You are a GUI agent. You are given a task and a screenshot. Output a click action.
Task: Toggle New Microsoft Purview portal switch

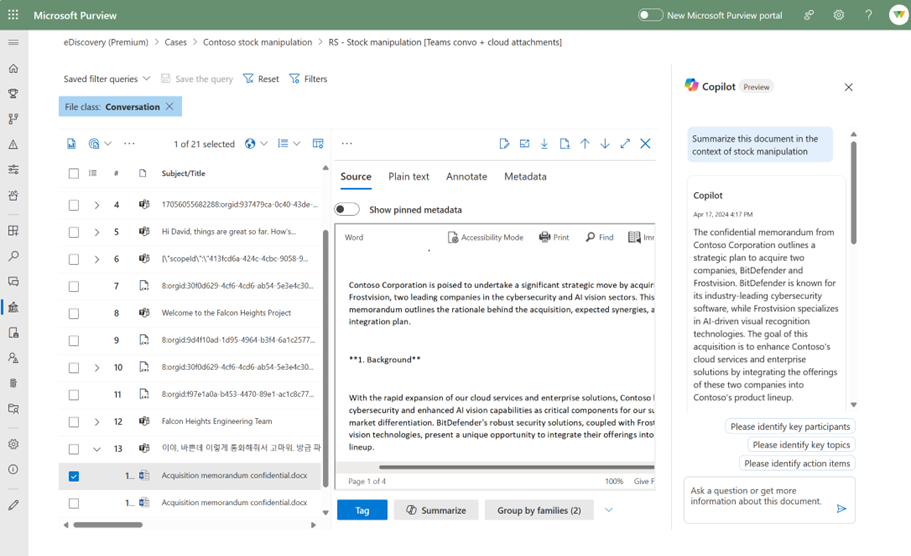pyautogui.click(x=650, y=15)
